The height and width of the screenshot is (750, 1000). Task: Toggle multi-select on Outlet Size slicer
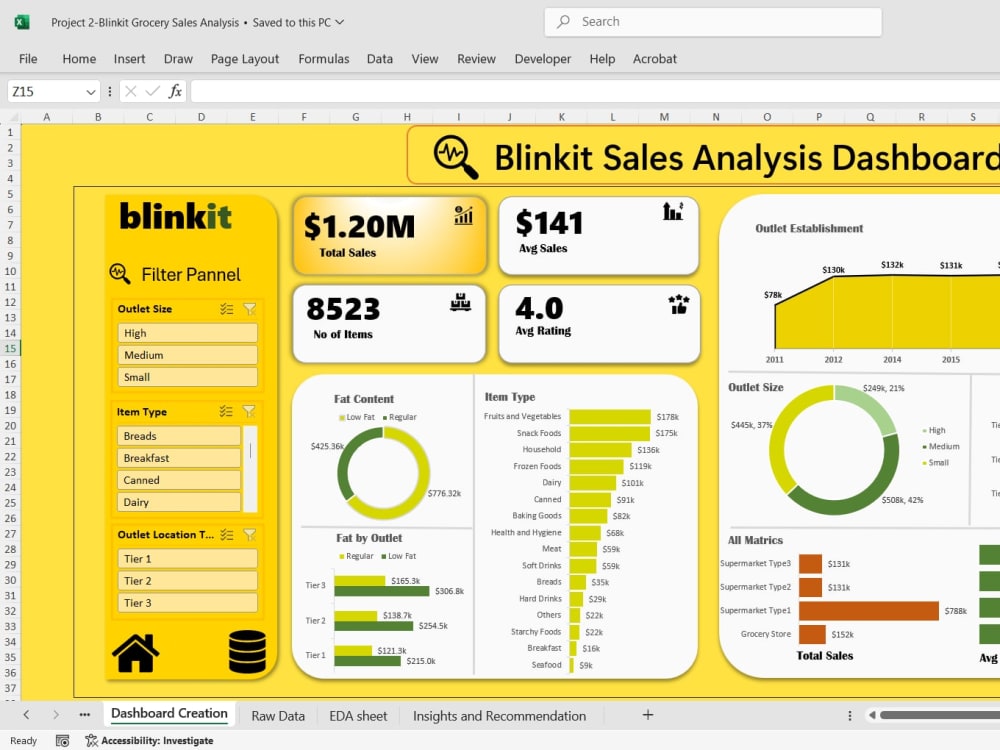point(226,309)
